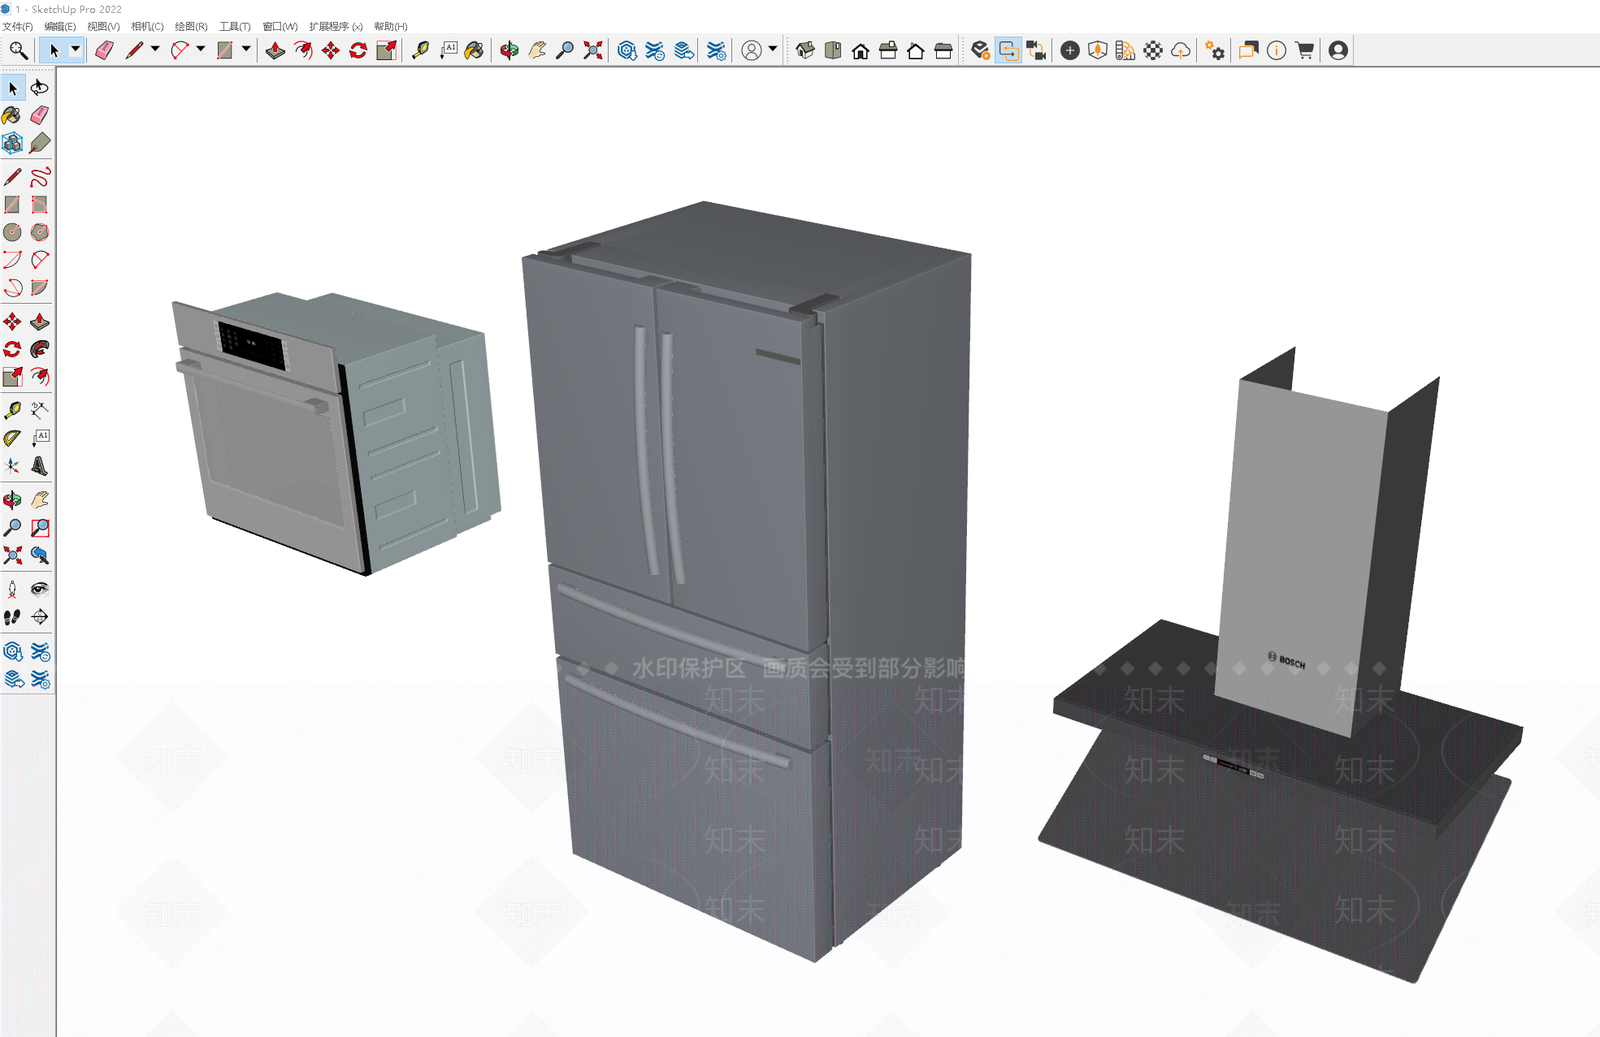Click the Push/Pull tool in top toolbar
1600x1037 pixels.
[275, 50]
